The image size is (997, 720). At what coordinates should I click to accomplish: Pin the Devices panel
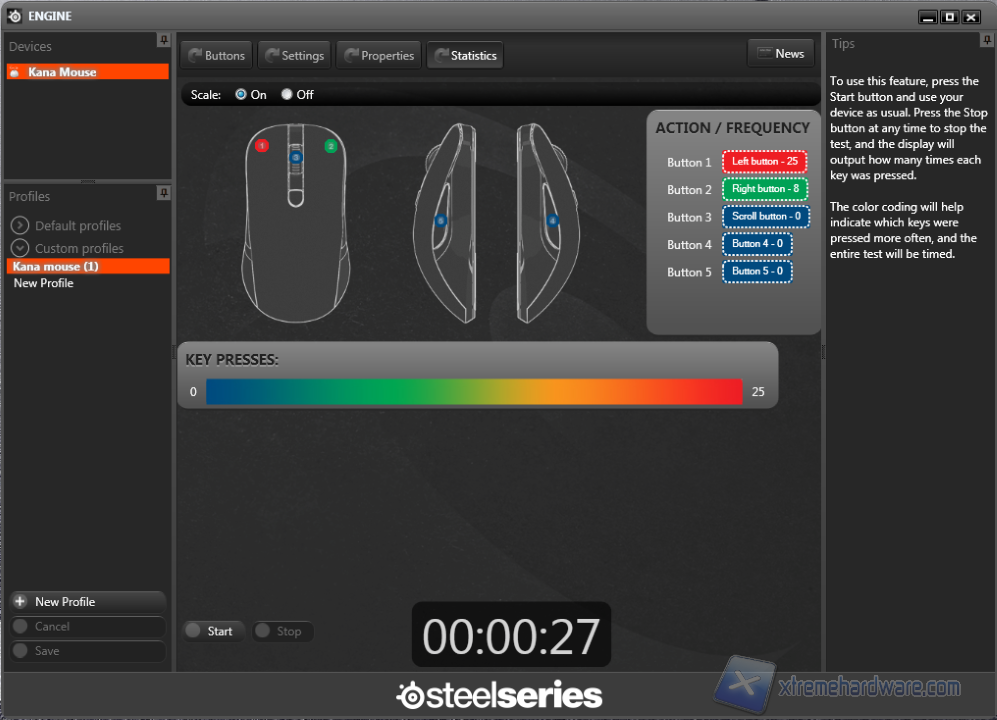point(163,40)
